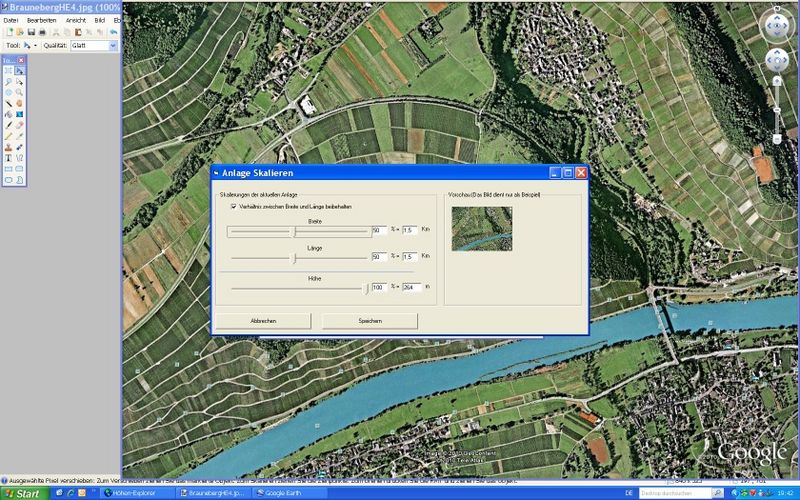Click the Breite Km value field

click(410, 230)
